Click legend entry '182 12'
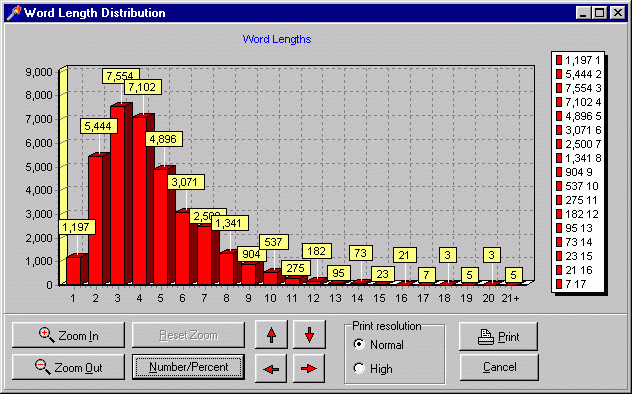The image size is (632, 394). point(577,214)
